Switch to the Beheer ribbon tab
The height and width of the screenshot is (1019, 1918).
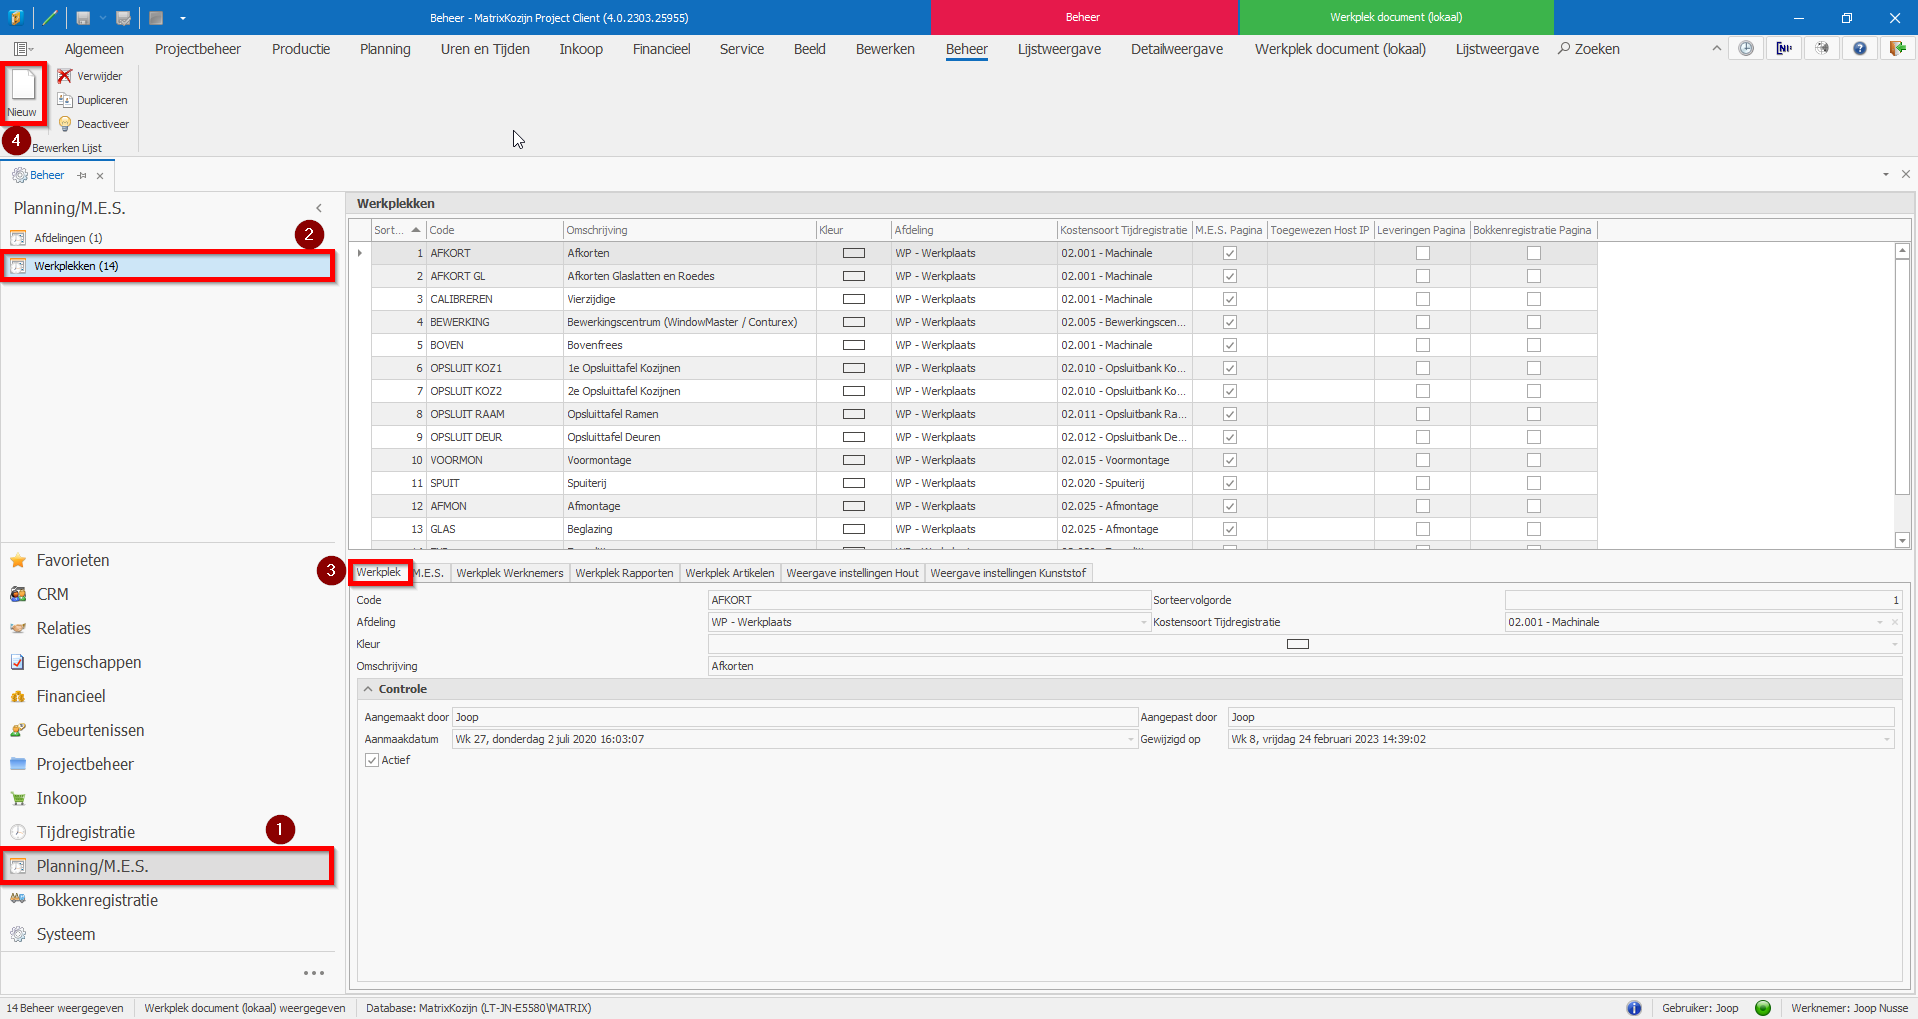pos(966,48)
